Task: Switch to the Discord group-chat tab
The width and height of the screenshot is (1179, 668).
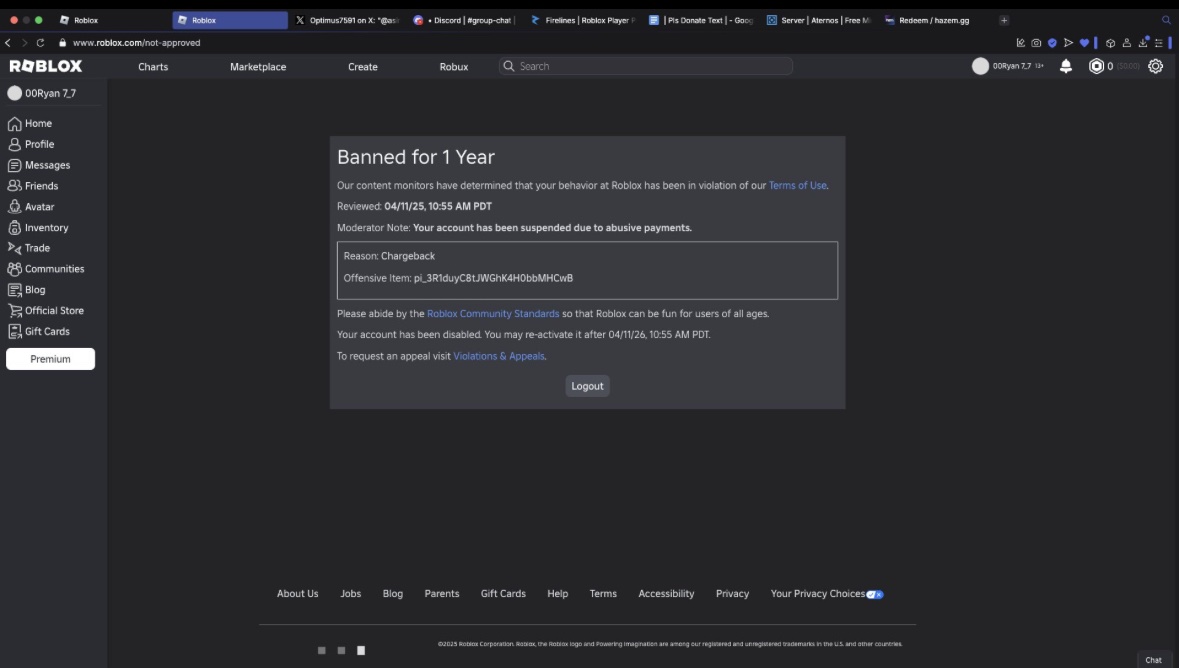Action: pos(465,20)
